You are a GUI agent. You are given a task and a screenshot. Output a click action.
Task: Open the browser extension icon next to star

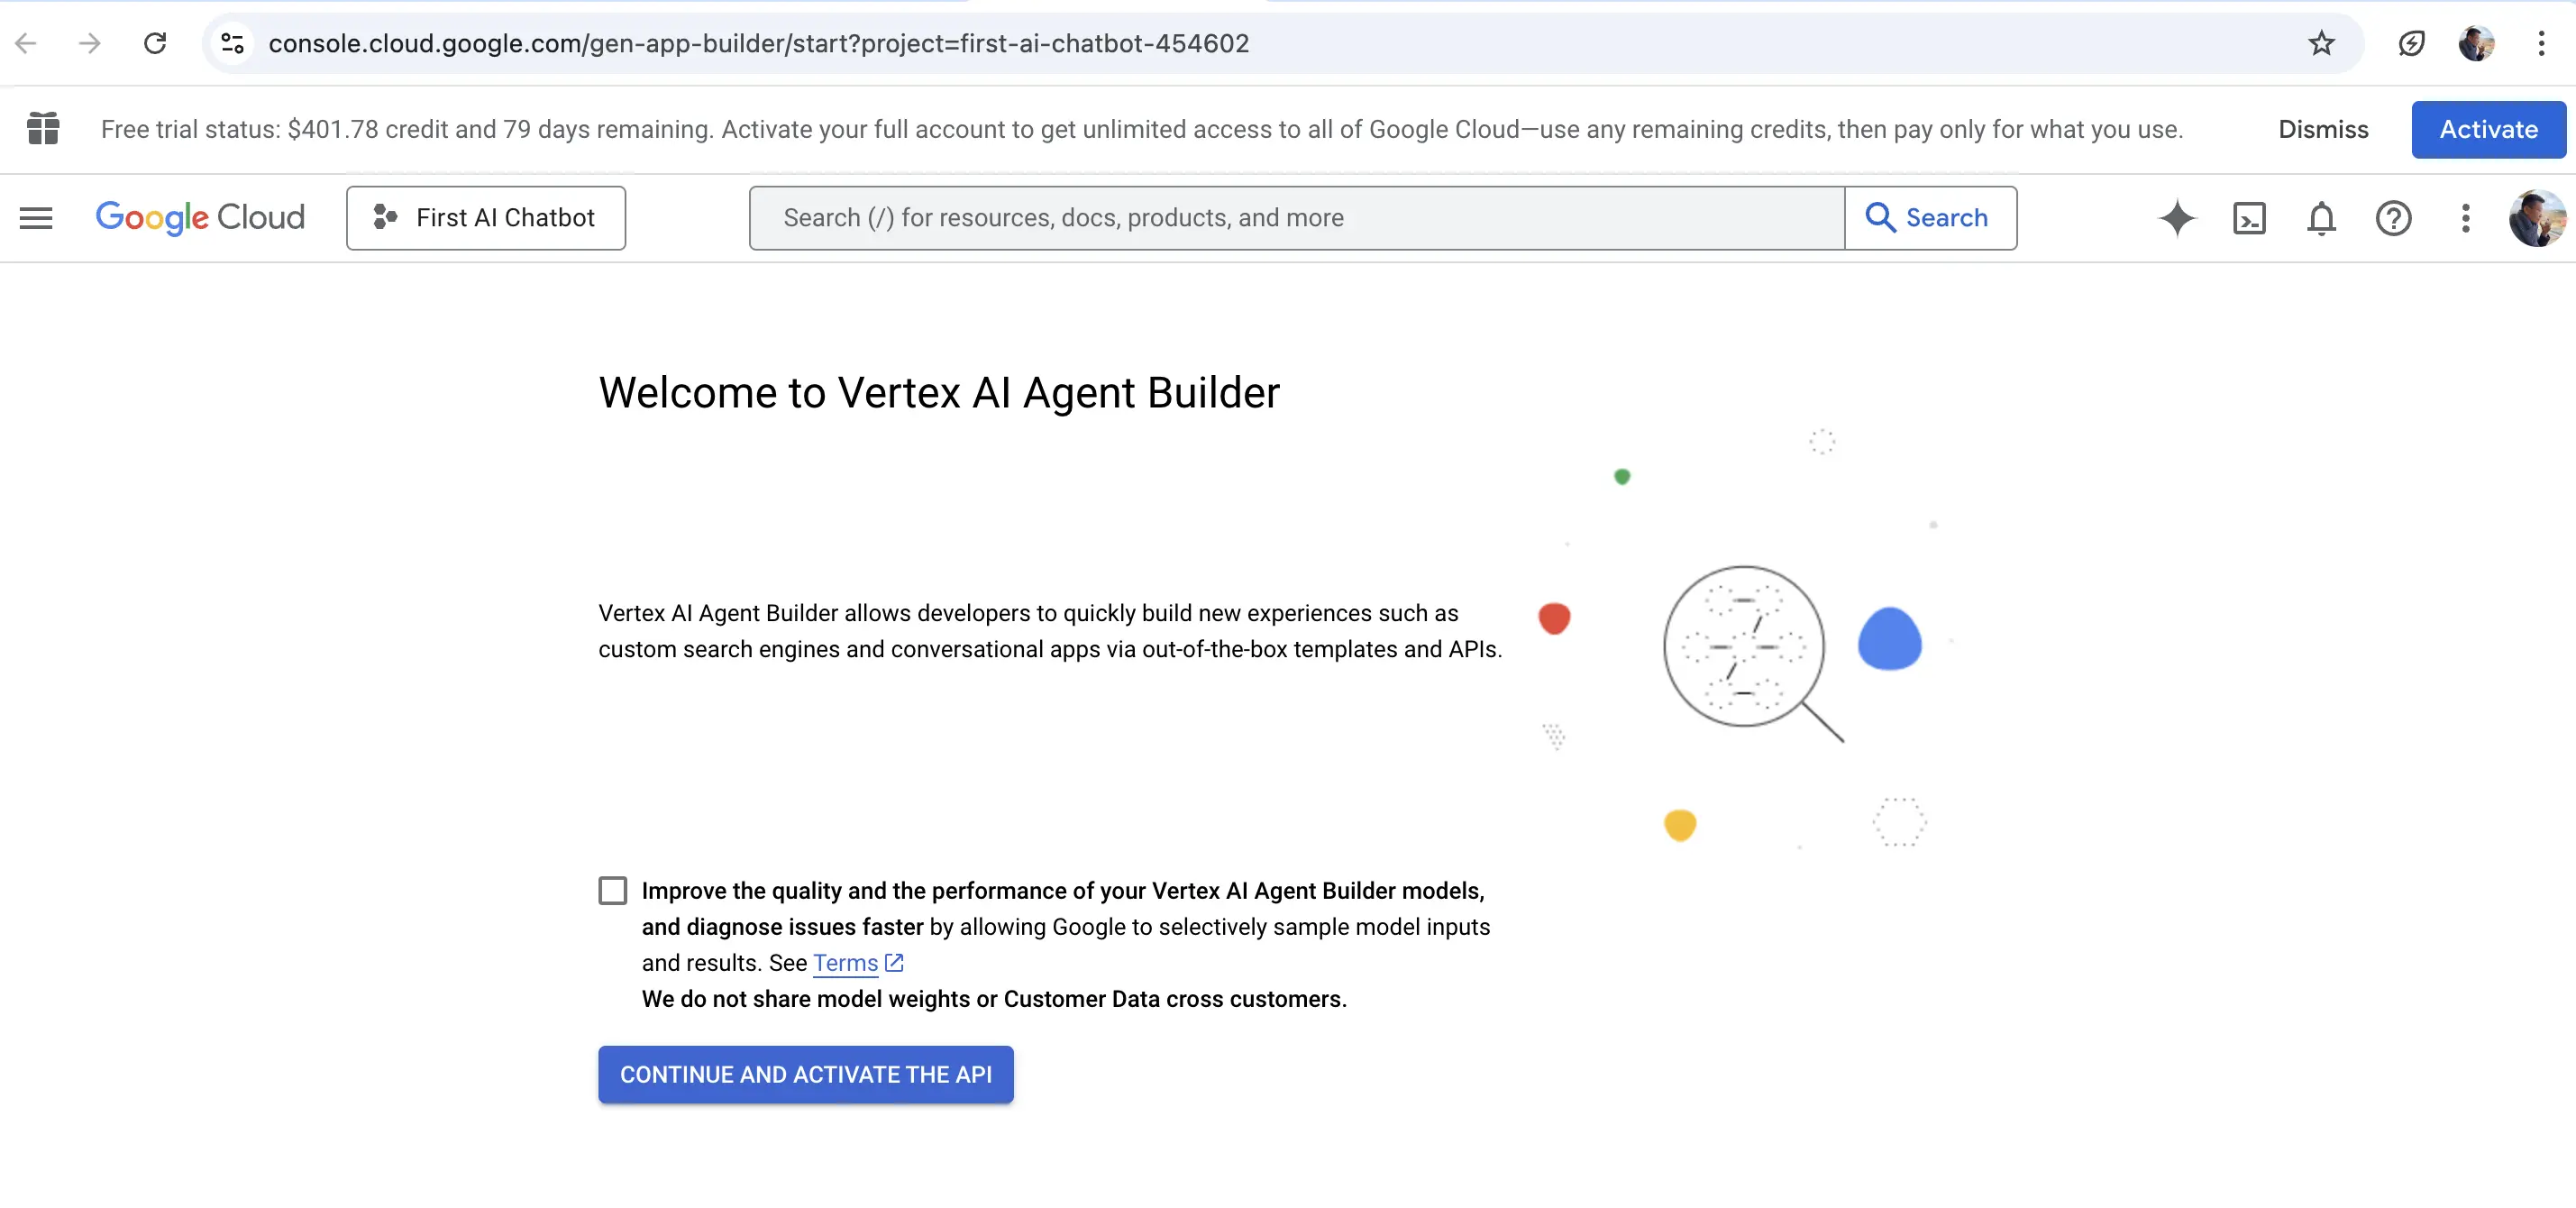click(x=2411, y=43)
